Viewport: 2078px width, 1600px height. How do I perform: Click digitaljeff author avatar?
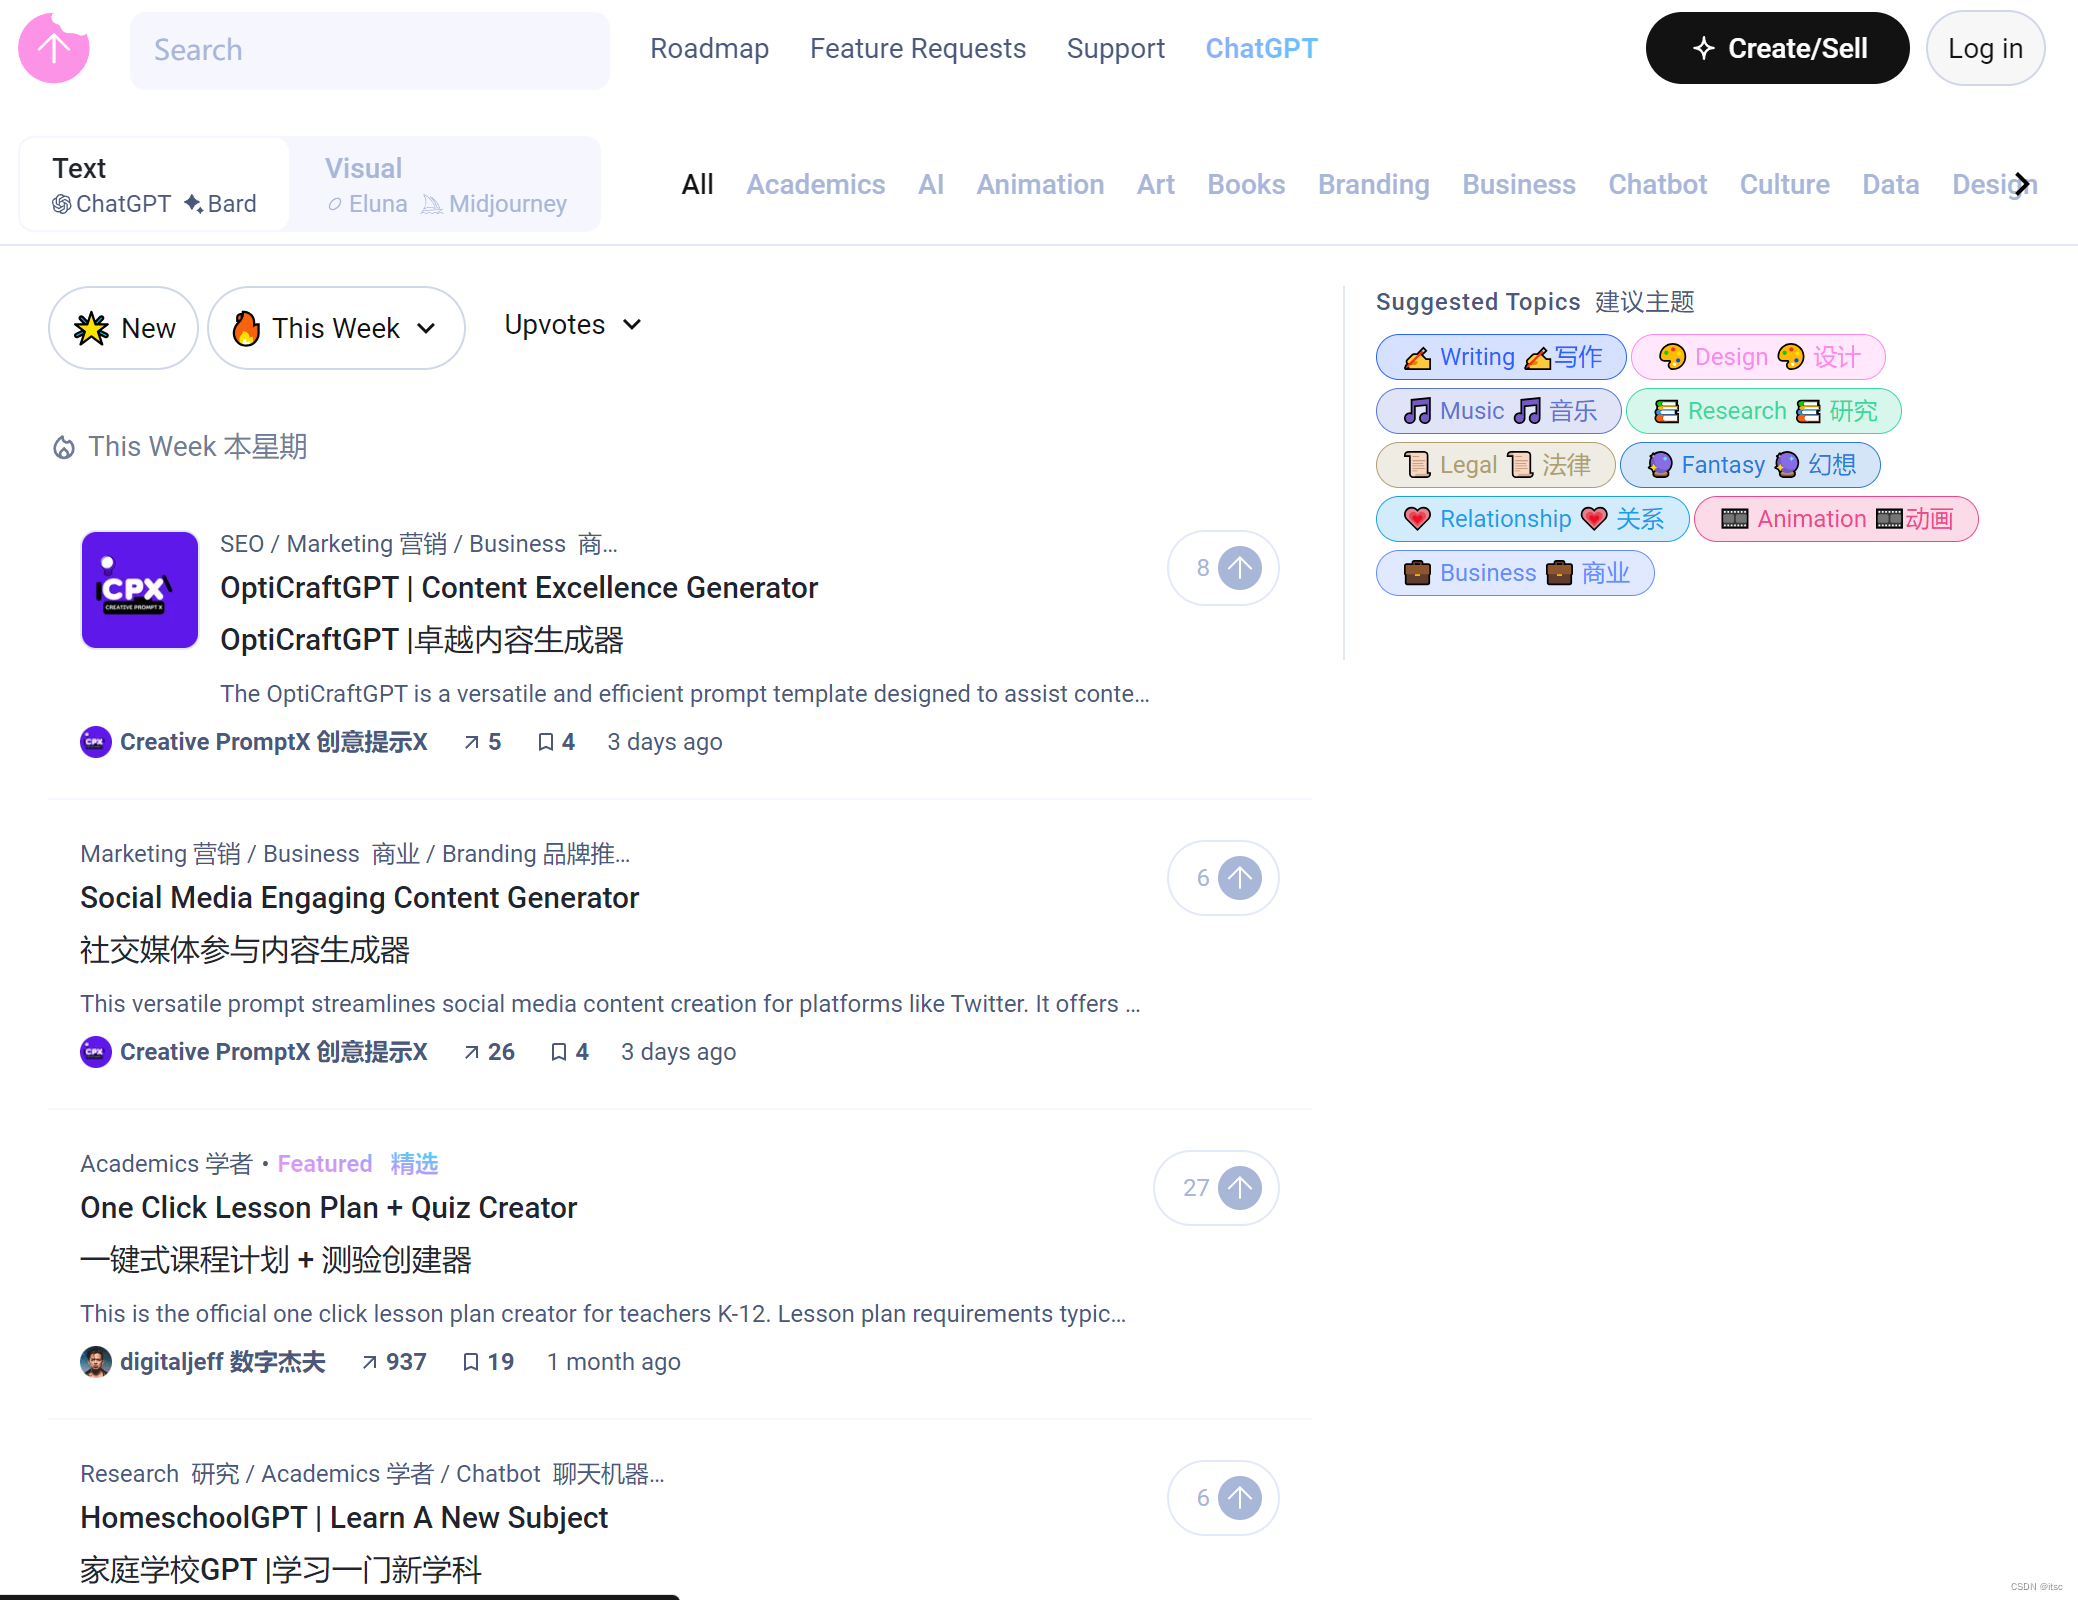point(96,1362)
